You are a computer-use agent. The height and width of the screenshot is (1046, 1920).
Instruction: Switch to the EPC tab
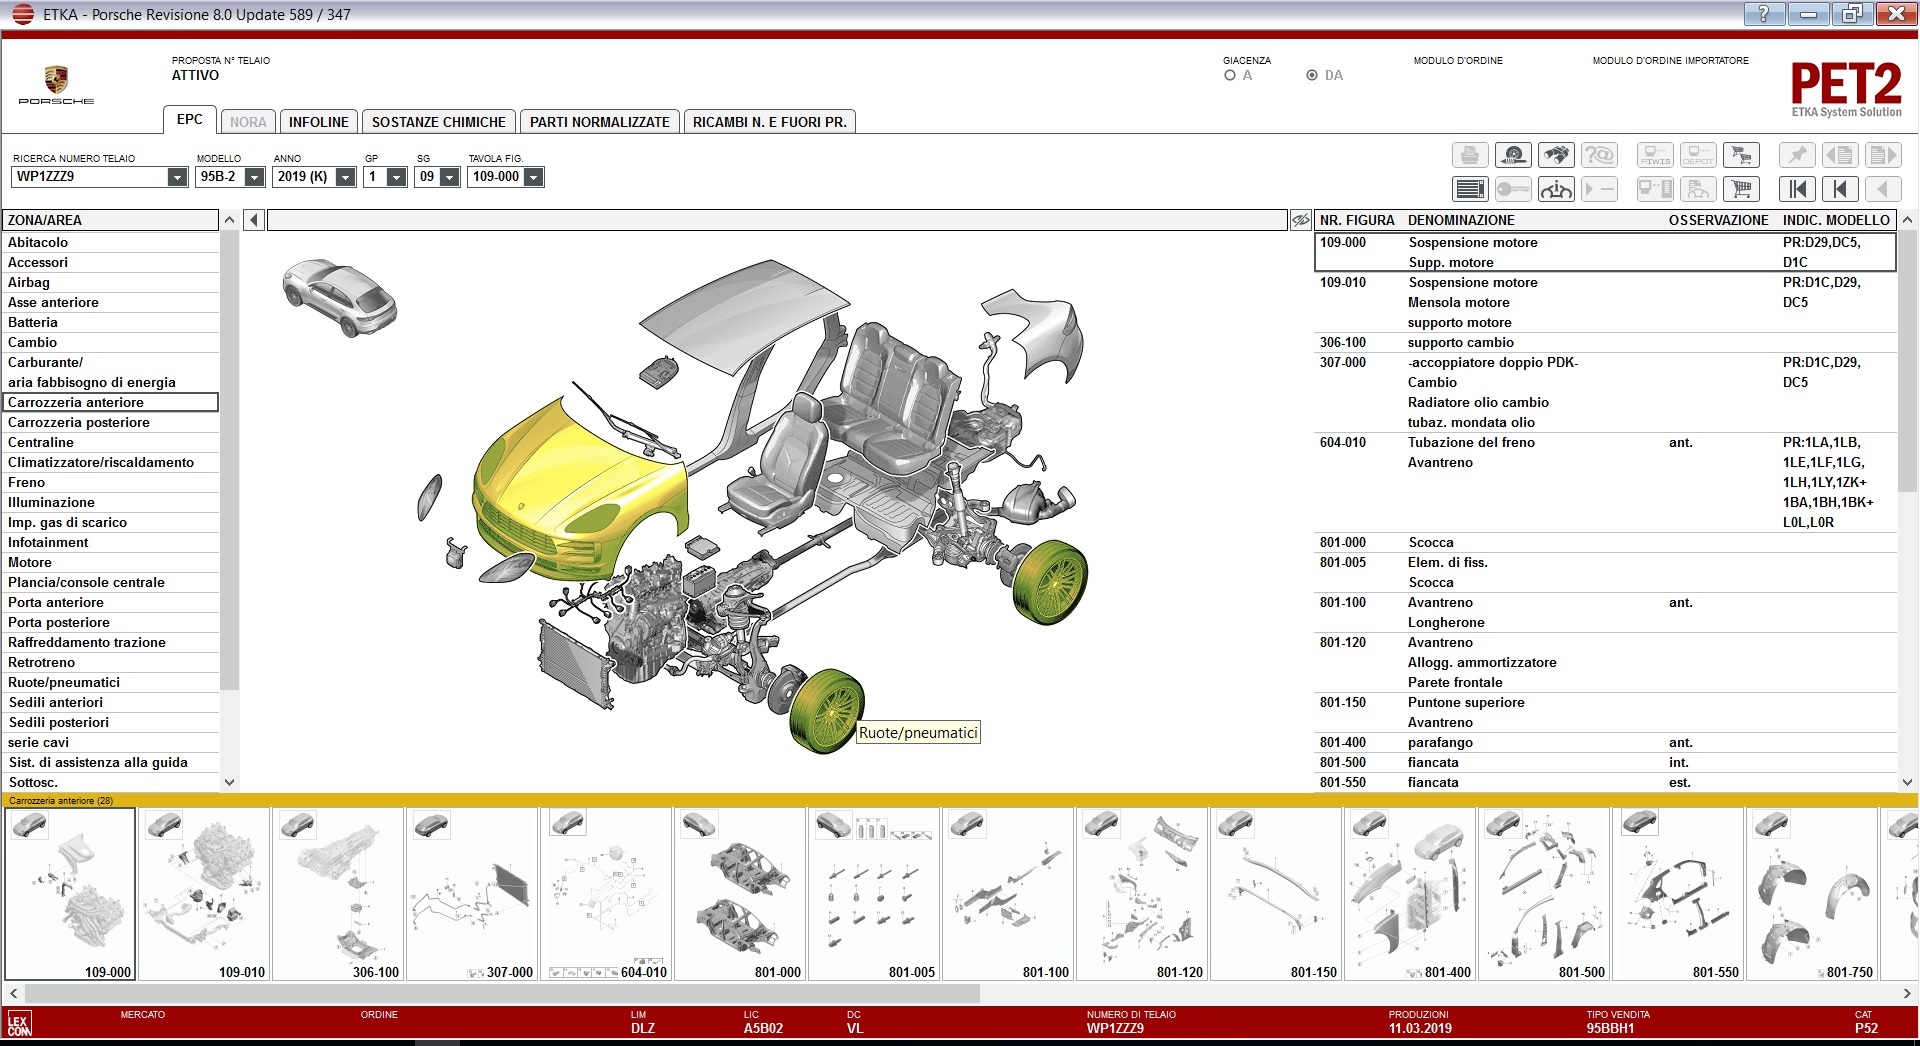click(189, 120)
